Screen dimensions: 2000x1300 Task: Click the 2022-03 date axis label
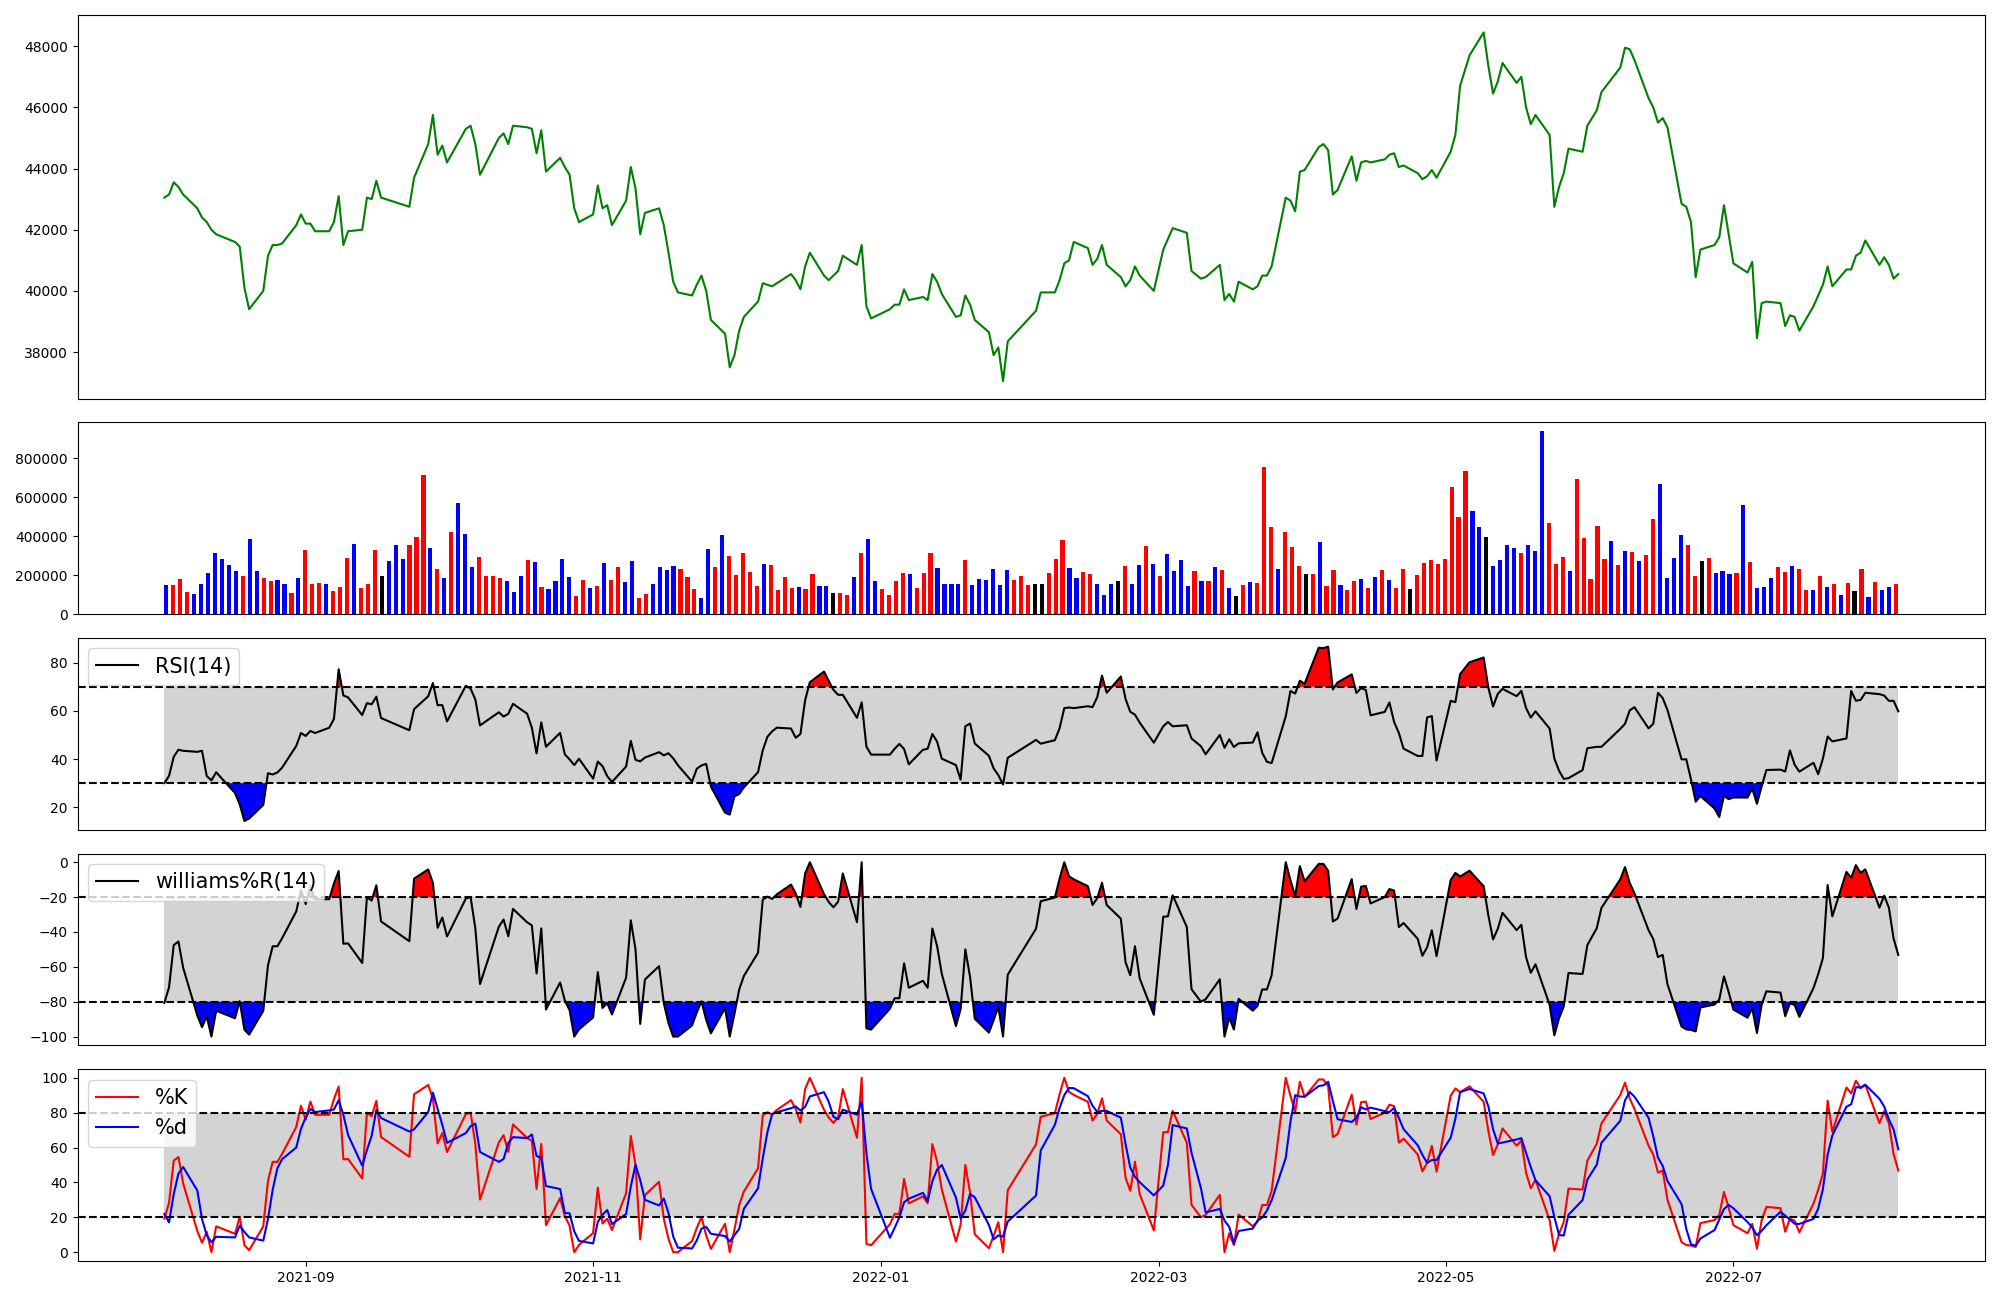pyautogui.click(x=1159, y=1277)
